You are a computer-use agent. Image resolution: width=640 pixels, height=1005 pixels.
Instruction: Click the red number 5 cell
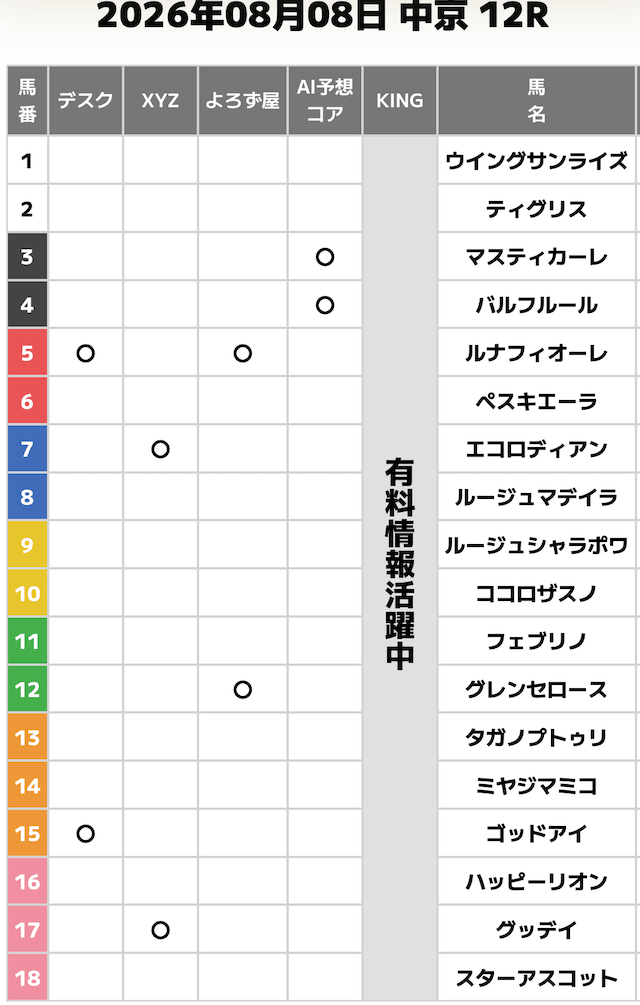(27, 353)
